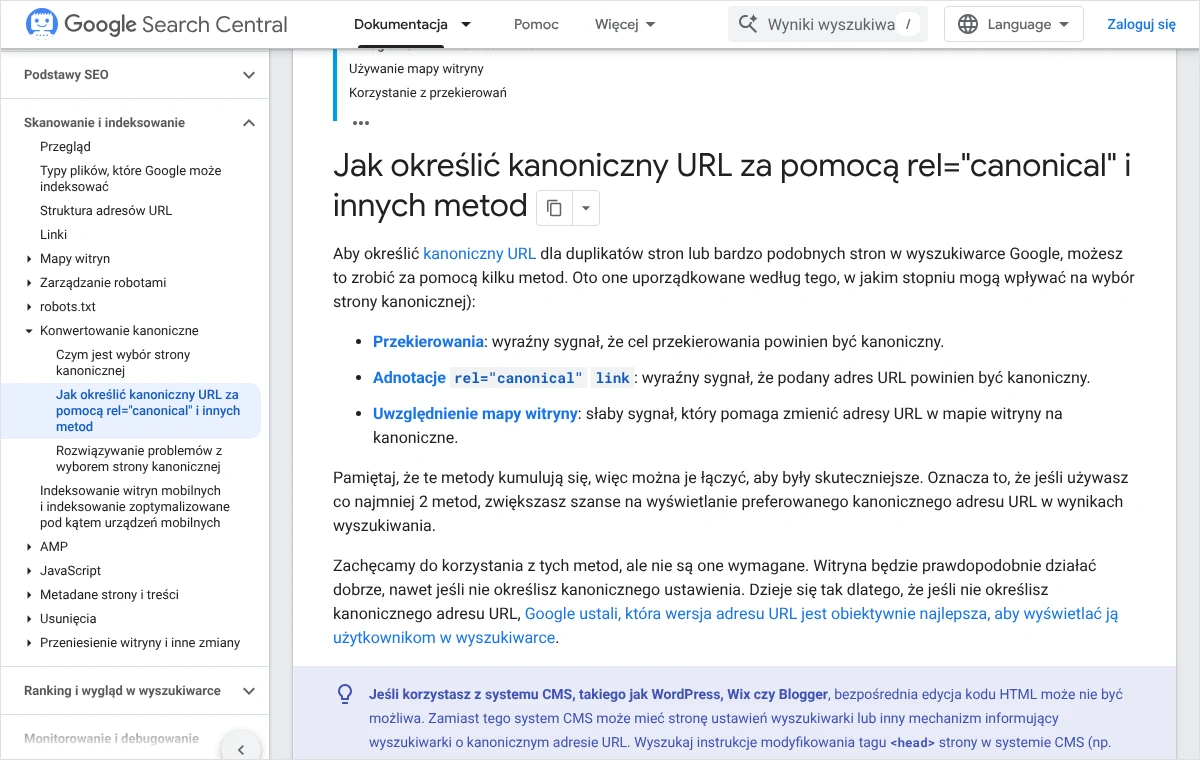The image size is (1200, 760).
Task: Click the globe icon in the Language button
Action: [x=968, y=24]
